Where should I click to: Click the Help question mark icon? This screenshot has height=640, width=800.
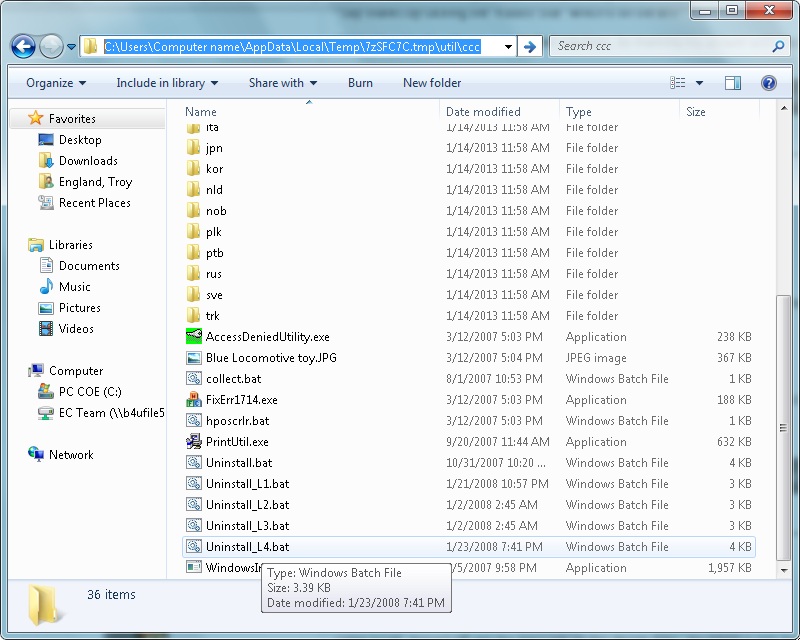(768, 83)
